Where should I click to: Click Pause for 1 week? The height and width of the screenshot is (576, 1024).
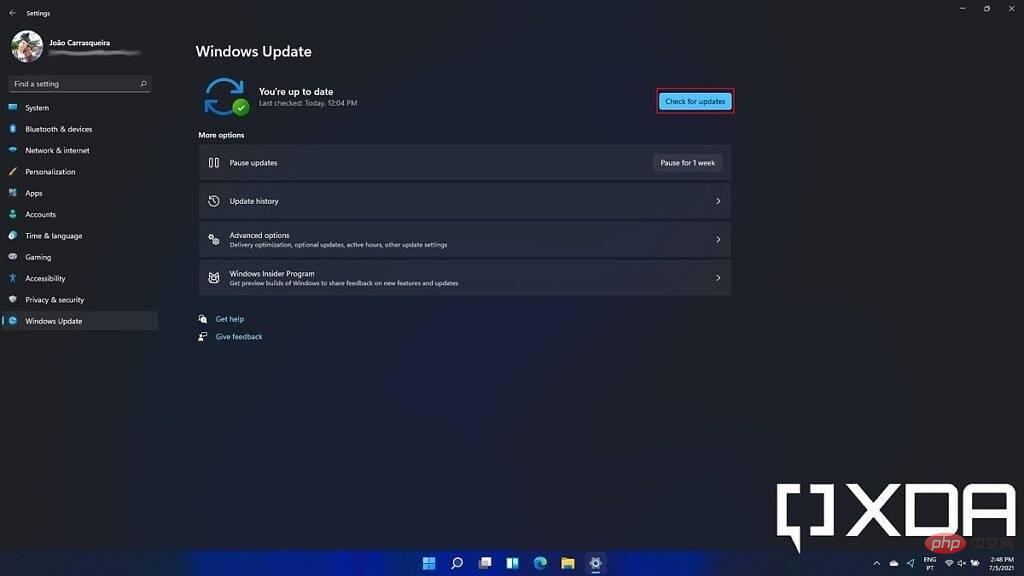[x=687, y=162]
